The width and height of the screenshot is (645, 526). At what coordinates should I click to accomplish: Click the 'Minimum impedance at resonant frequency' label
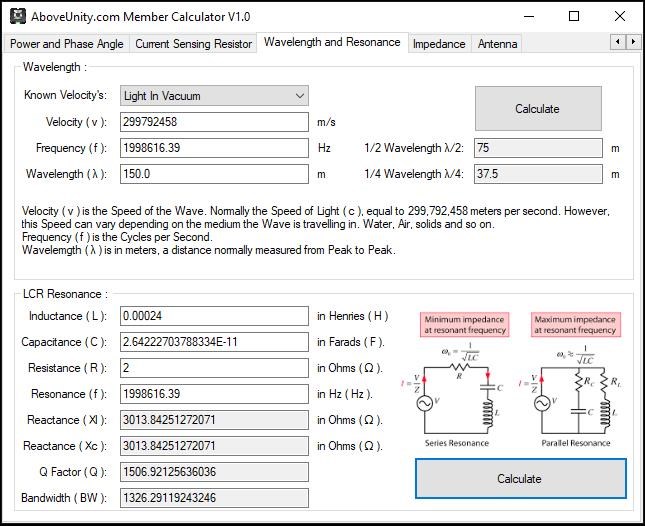[464, 324]
